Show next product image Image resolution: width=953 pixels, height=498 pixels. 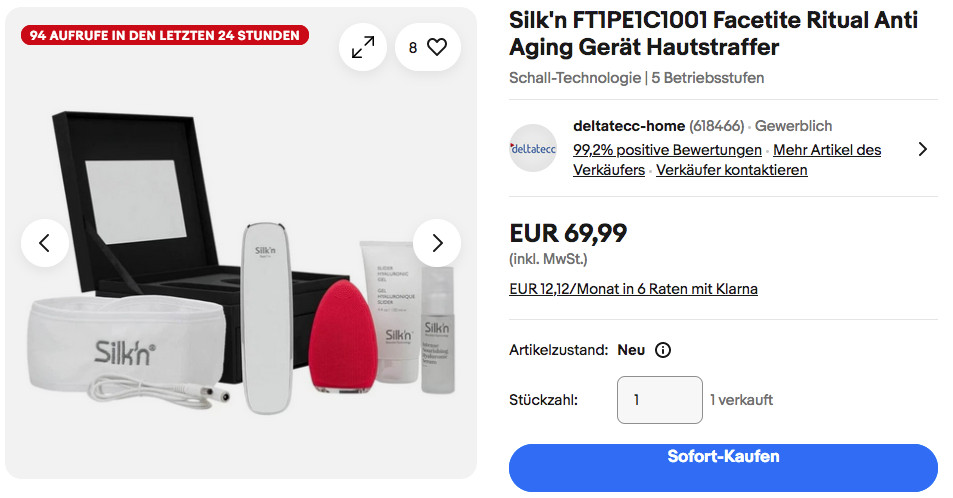(x=437, y=243)
